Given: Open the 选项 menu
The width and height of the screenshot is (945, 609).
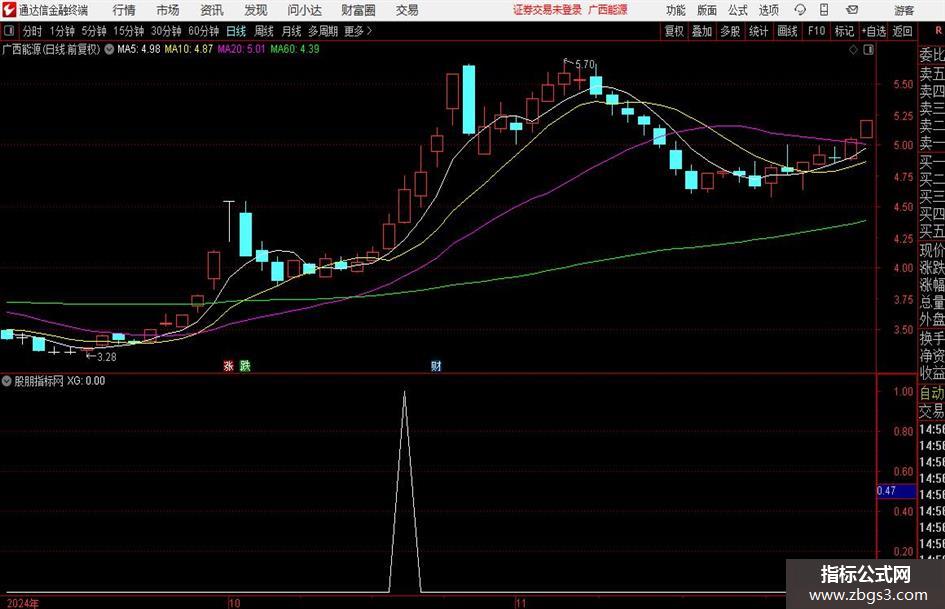Looking at the screenshot, I should point(768,10).
